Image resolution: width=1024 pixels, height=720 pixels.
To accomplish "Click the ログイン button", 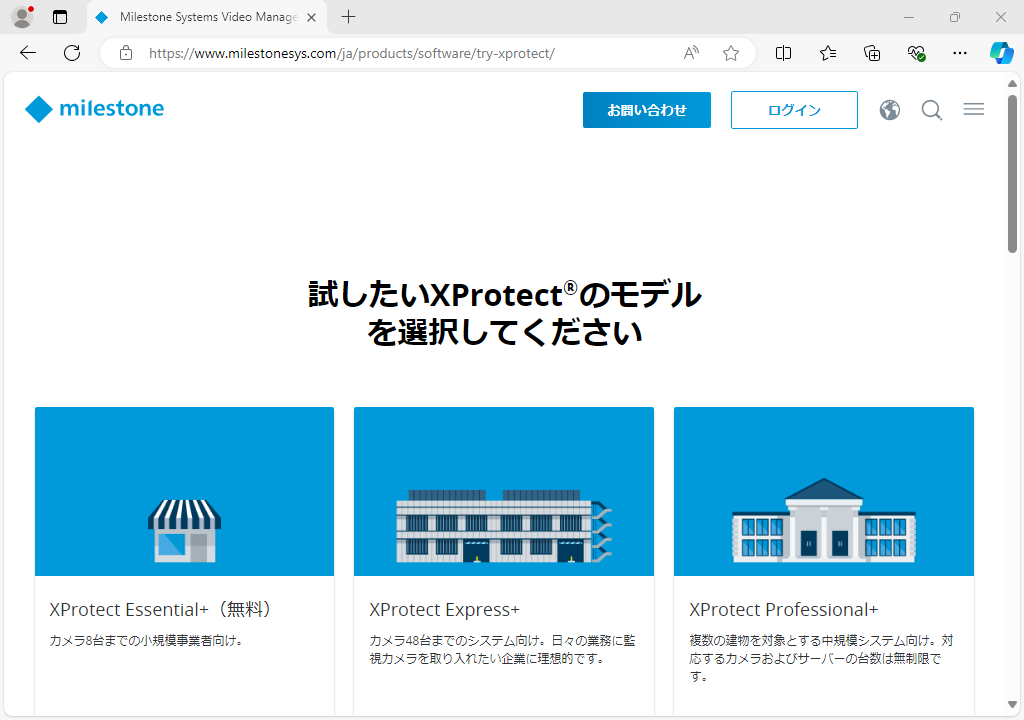I will (x=794, y=110).
